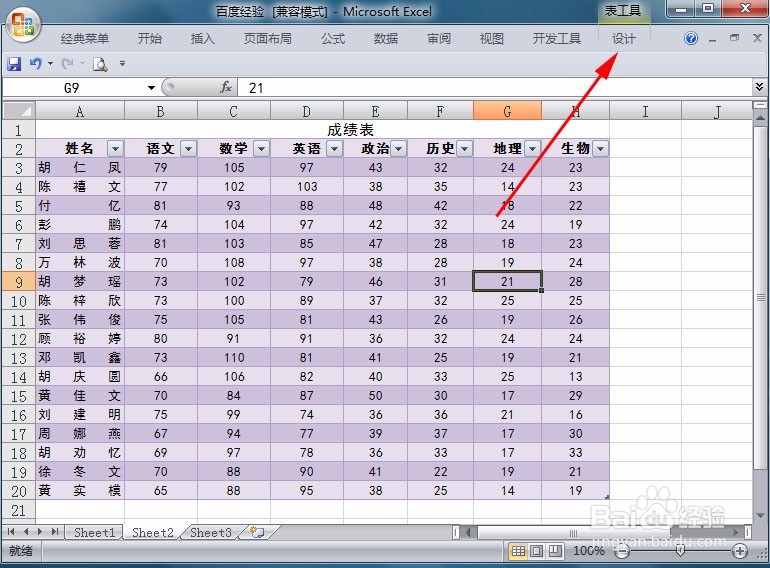Viewport: 770px width, 568px height.
Task: Jump to first sheet navigation arrow
Action: [11, 532]
